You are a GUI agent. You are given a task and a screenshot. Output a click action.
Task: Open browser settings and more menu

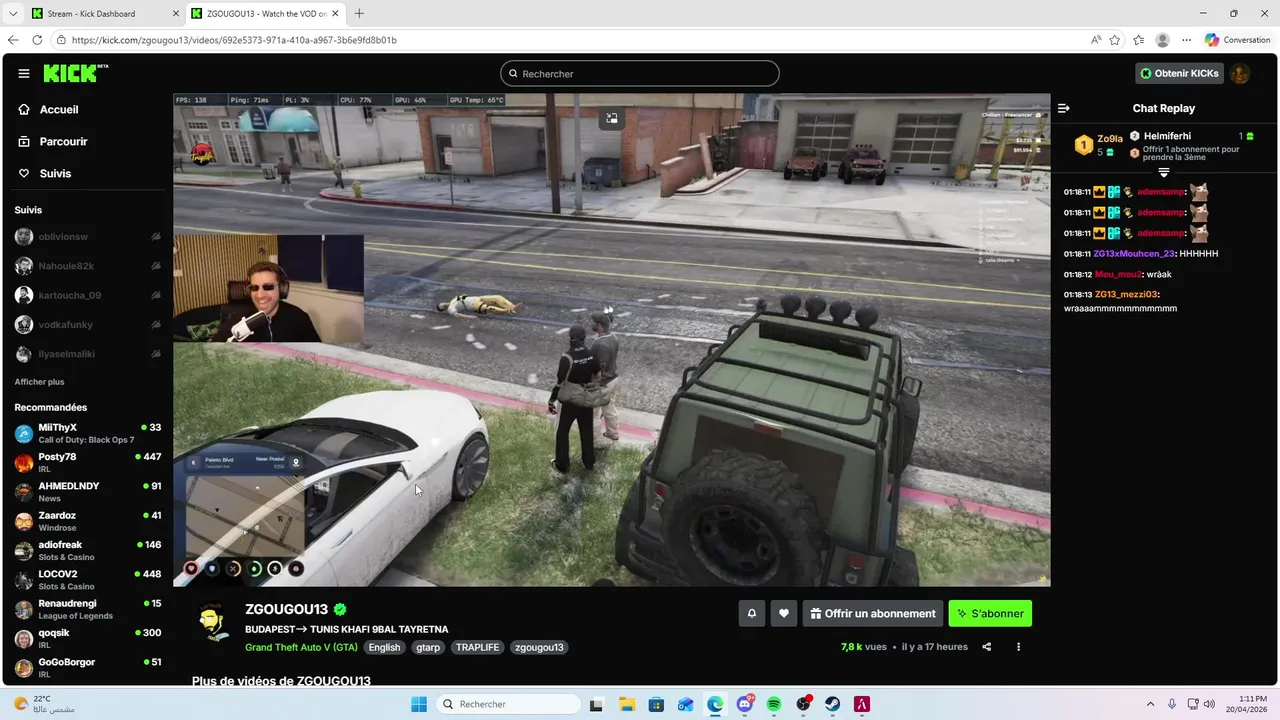[x=1187, y=40]
